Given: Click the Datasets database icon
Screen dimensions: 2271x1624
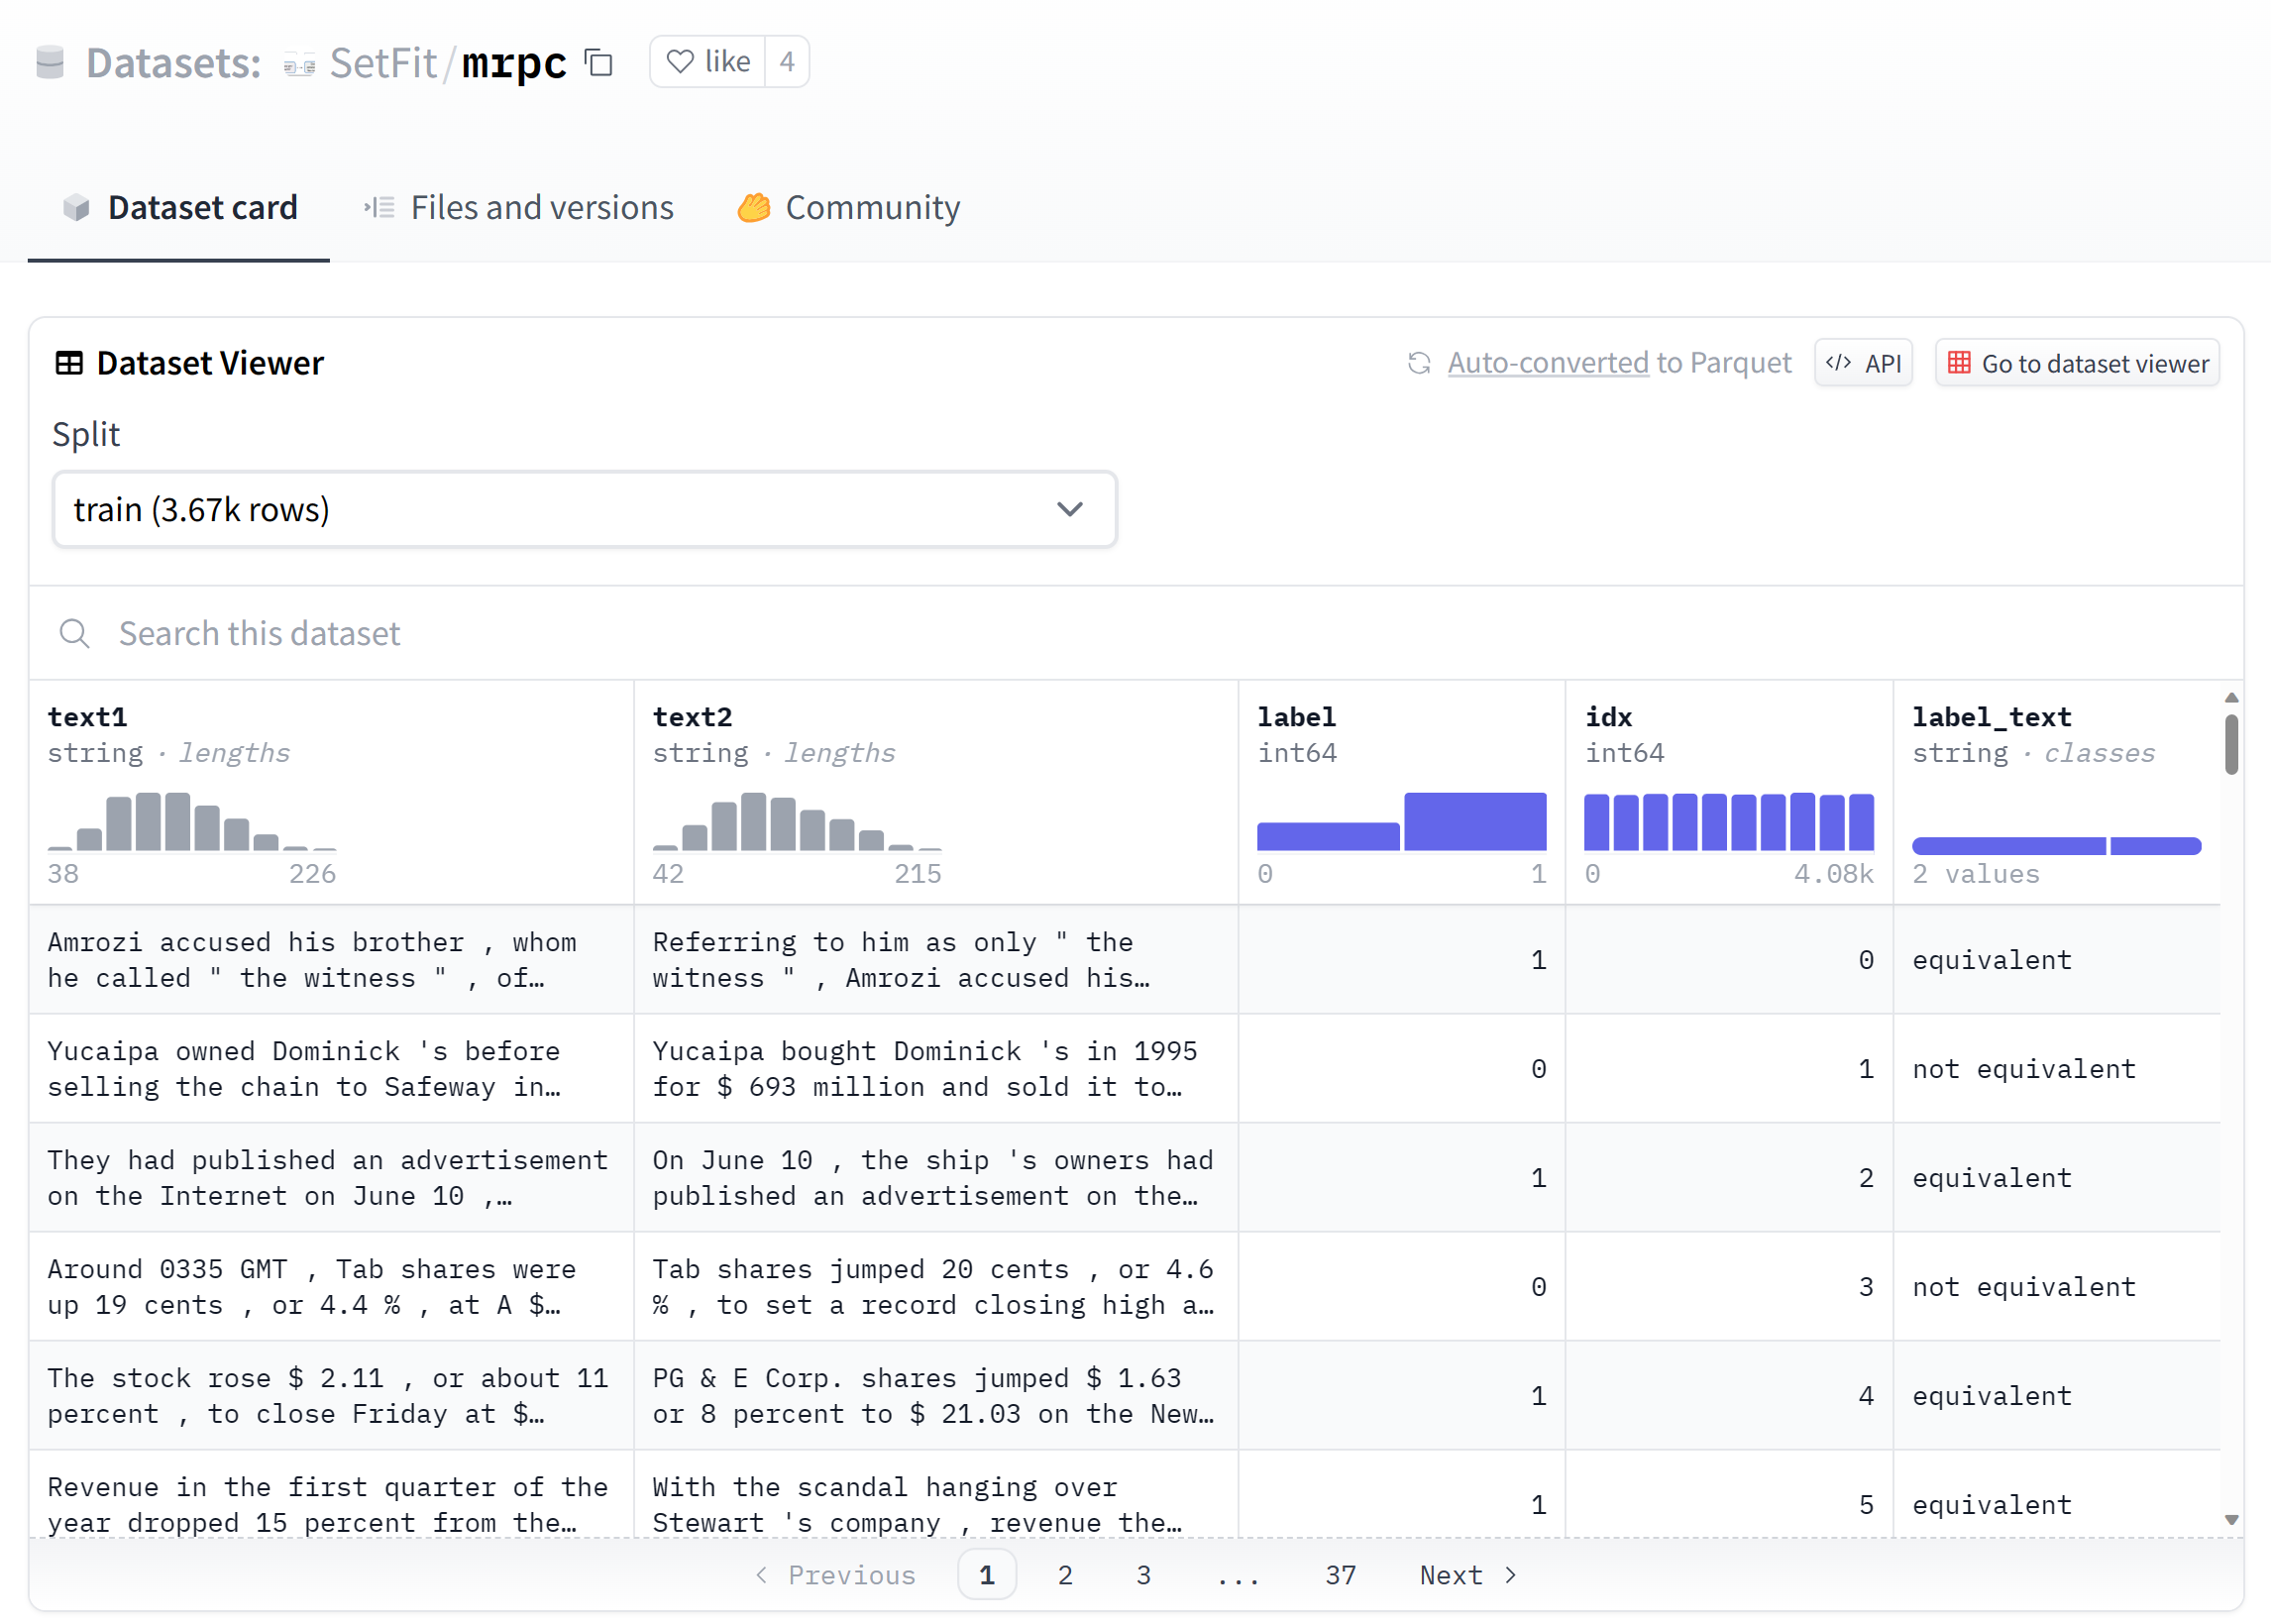Looking at the screenshot, I should coord(50,62).
